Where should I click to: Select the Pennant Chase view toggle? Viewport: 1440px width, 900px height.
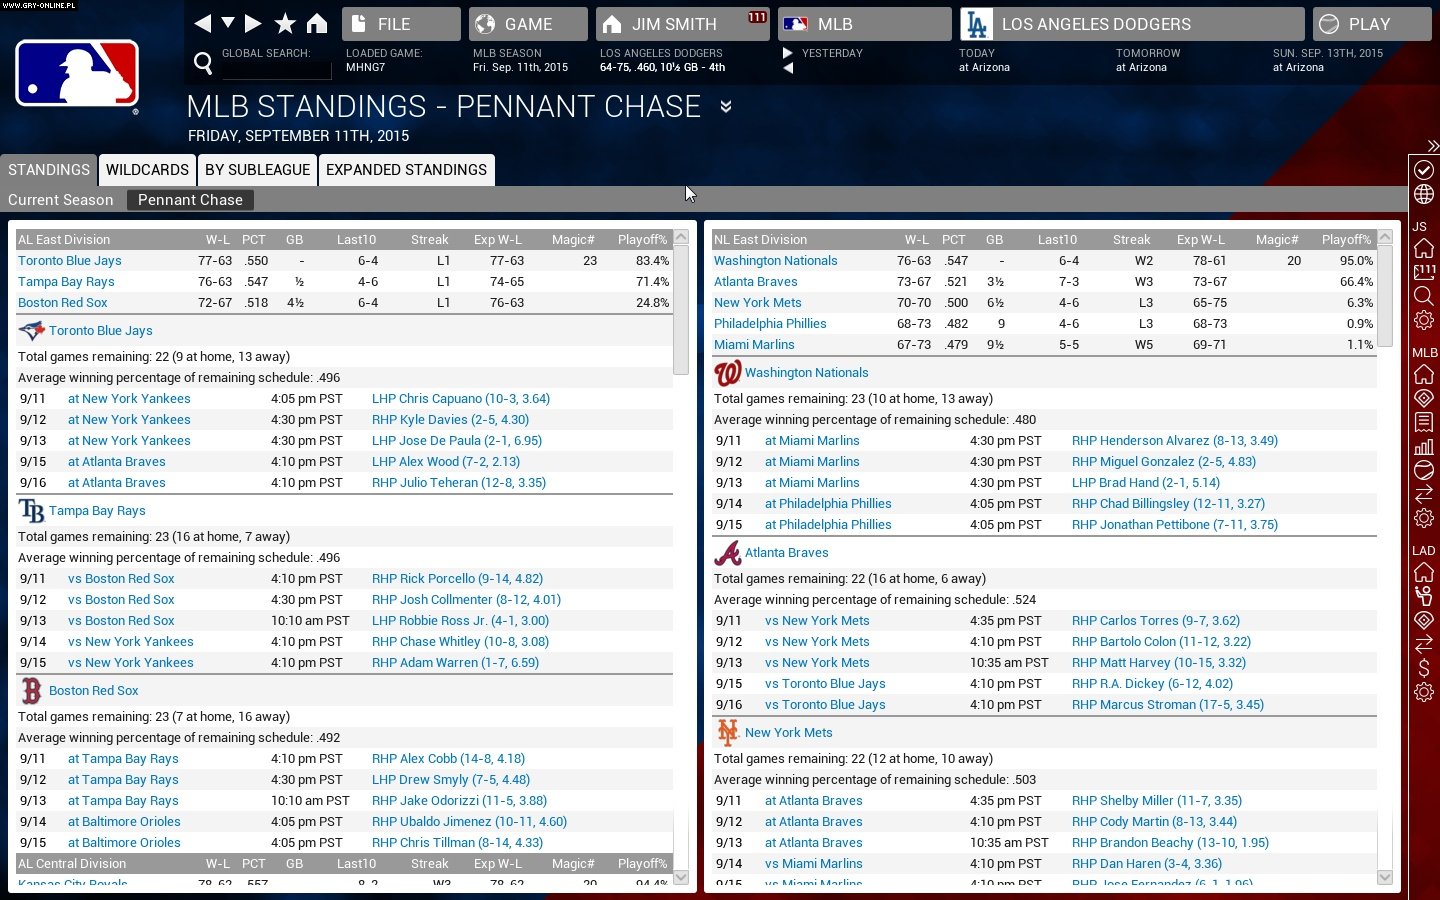pyautogui.click(x=190, y=200)
